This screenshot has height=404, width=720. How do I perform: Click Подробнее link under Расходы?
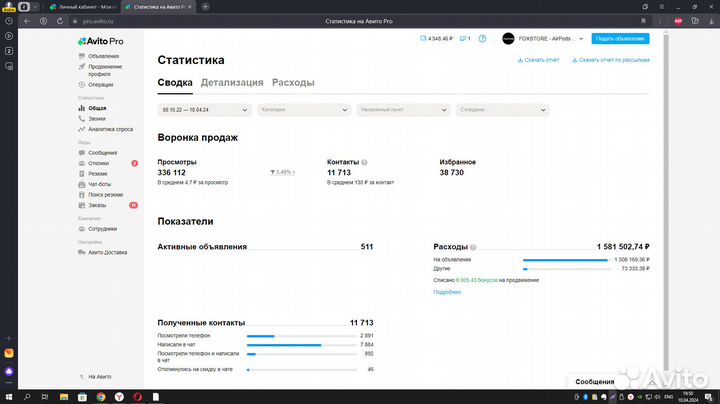pos(447,292)
